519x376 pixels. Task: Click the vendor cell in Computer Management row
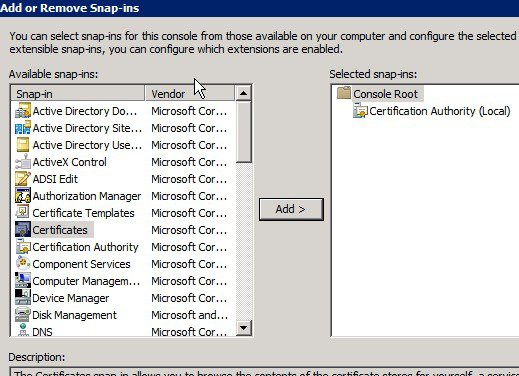[x=189, y=281]
